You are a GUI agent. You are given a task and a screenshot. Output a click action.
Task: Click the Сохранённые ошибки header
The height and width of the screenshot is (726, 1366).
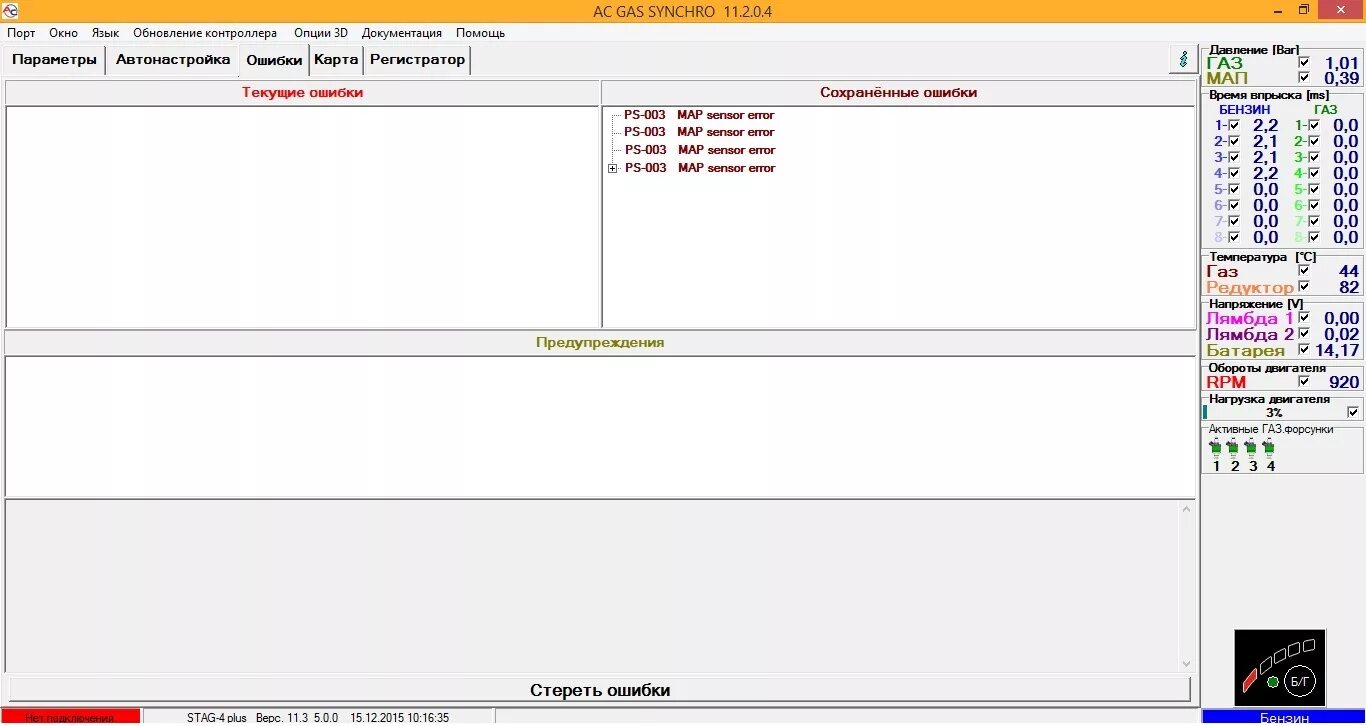[x=898, y=92]
